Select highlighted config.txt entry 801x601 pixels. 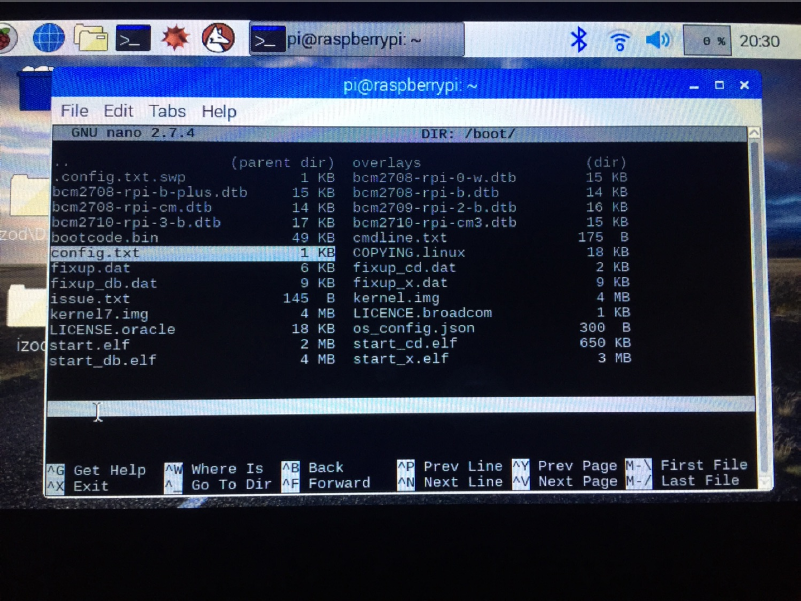coord(193,253)
